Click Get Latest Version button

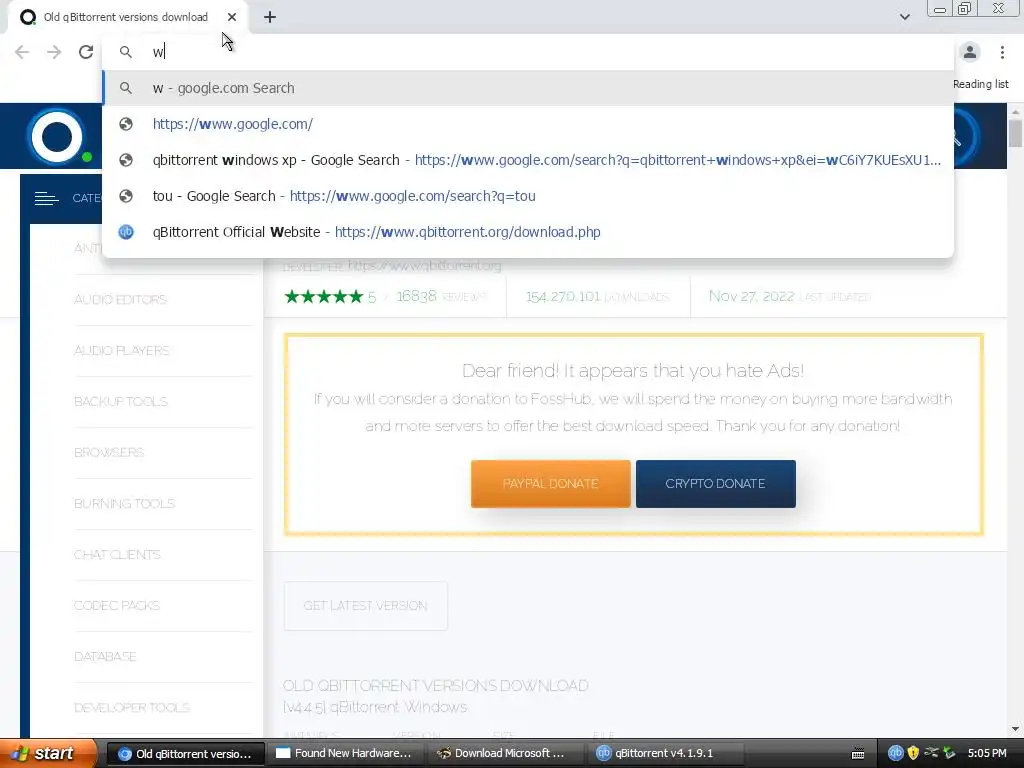point(366,606)
